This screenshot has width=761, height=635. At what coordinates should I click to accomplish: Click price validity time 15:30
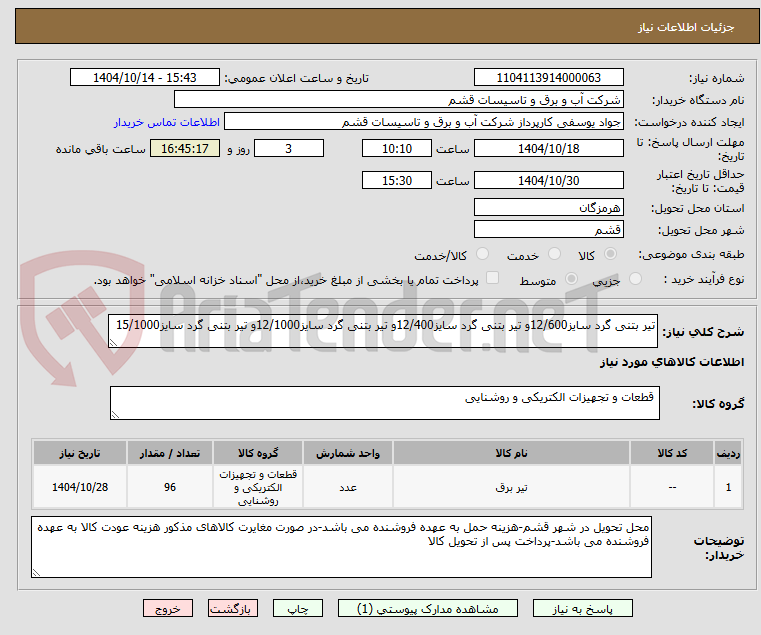[397, 181]
